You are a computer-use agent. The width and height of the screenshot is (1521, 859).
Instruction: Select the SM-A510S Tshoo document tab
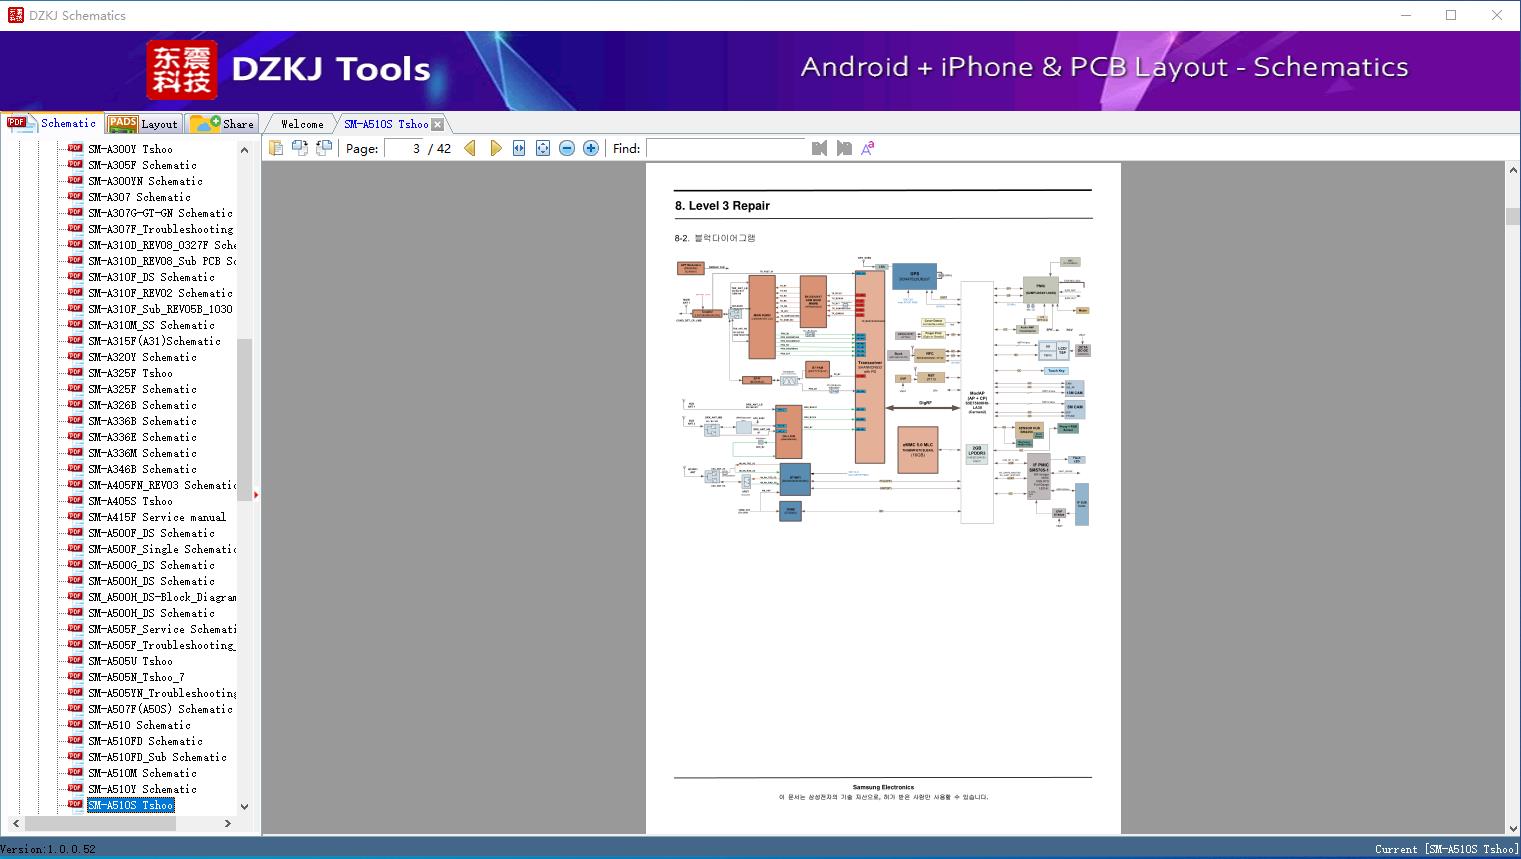(386, 124)
